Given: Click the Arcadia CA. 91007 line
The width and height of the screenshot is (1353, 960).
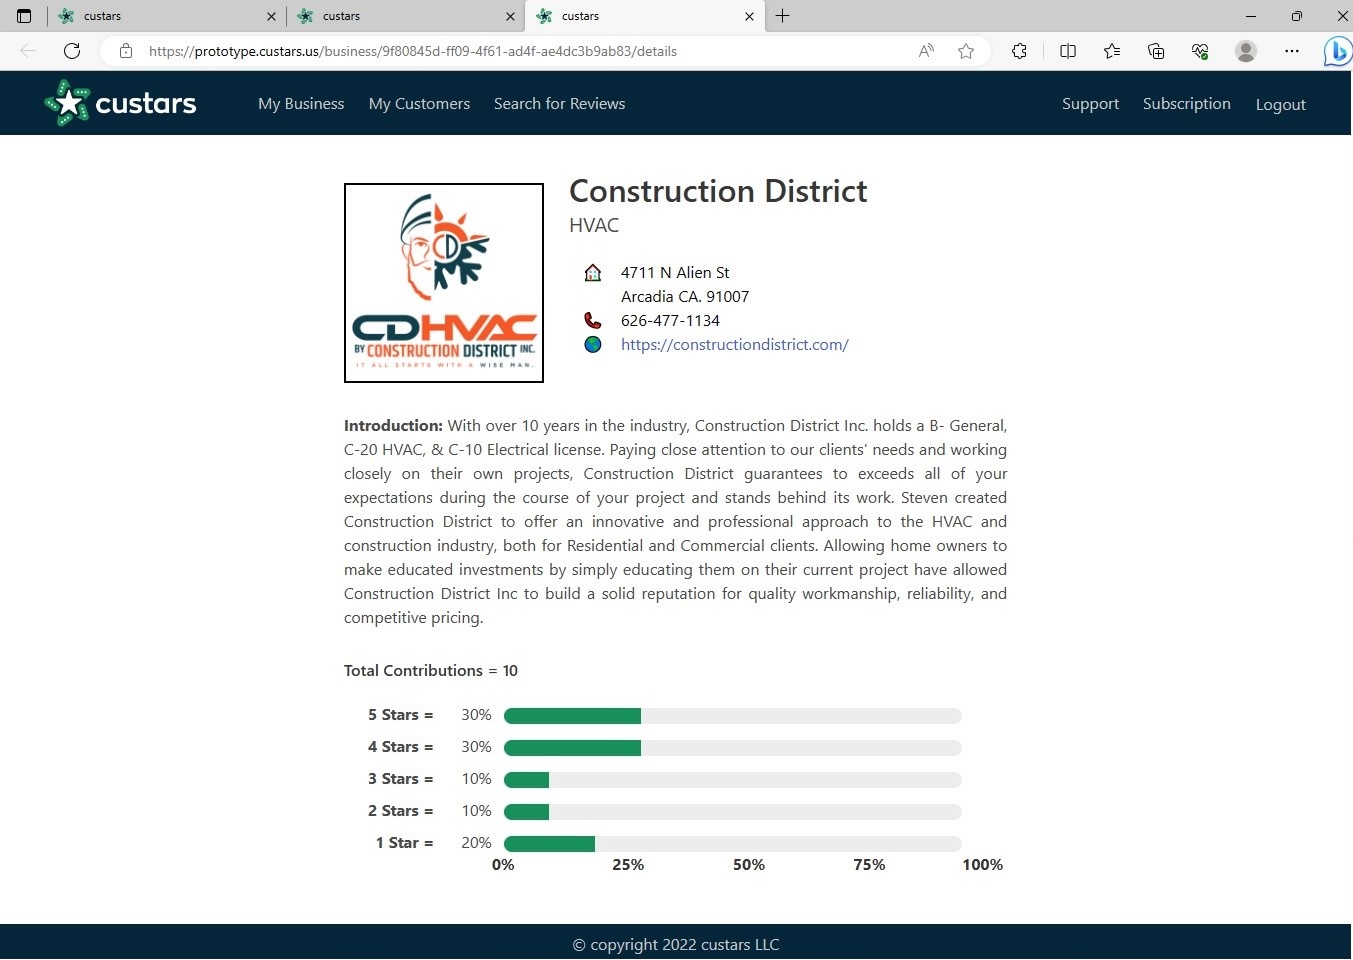Looking at the screenshot, I should point(685,297).
